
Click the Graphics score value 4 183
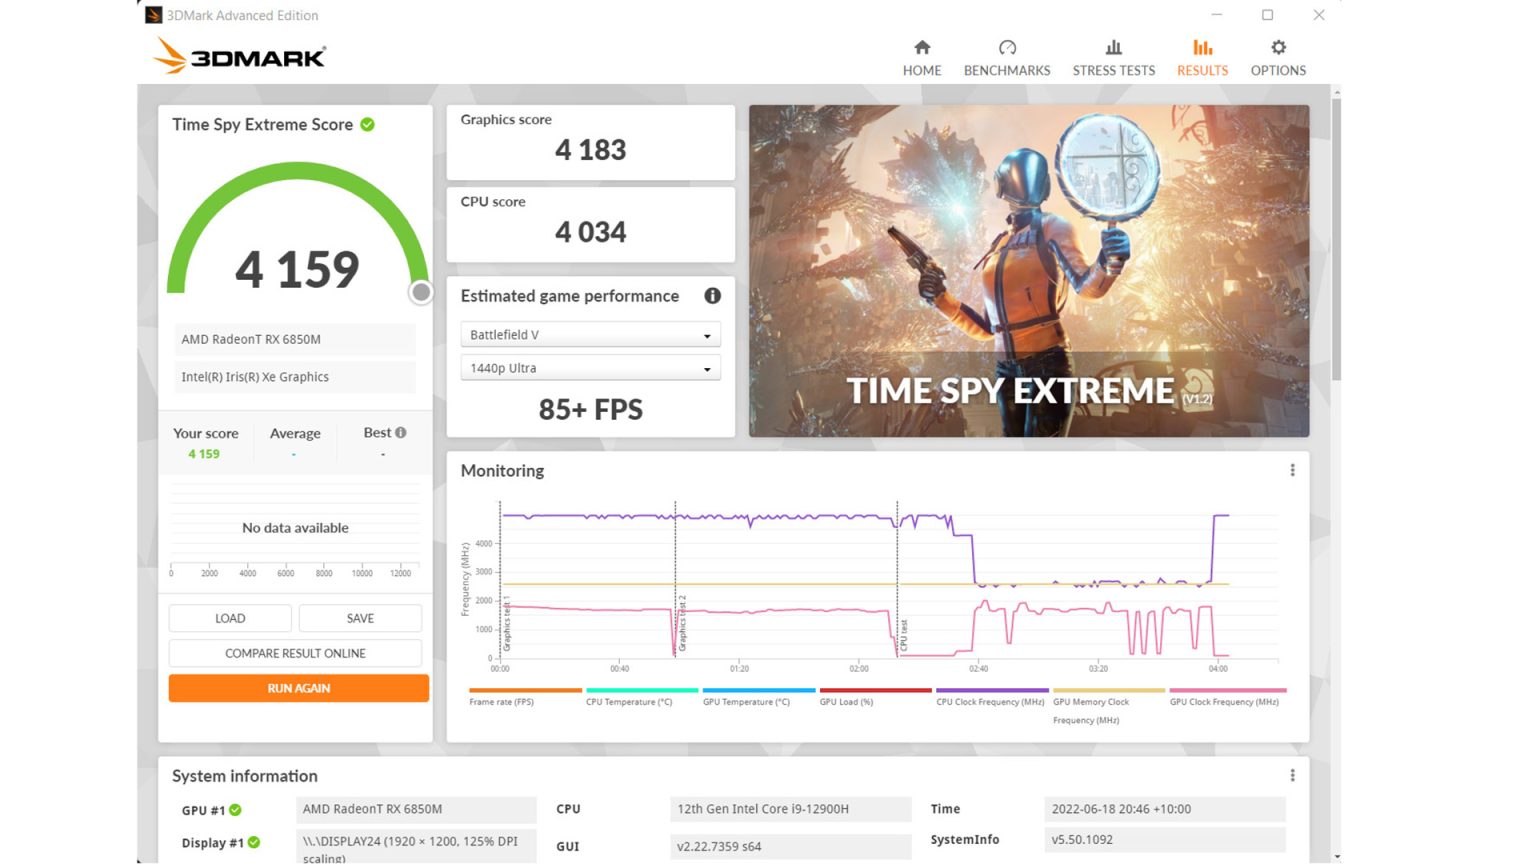tap(590, 150)
